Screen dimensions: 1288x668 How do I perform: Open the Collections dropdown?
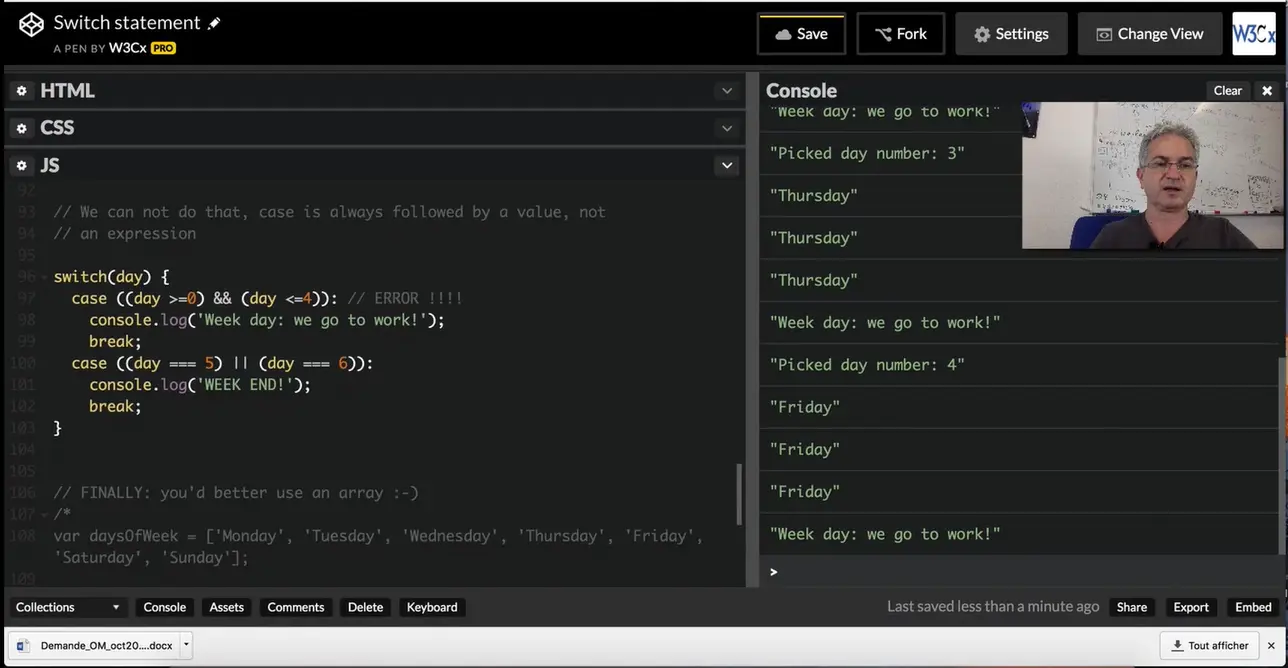pyautogui.click(x=67, y=607)
